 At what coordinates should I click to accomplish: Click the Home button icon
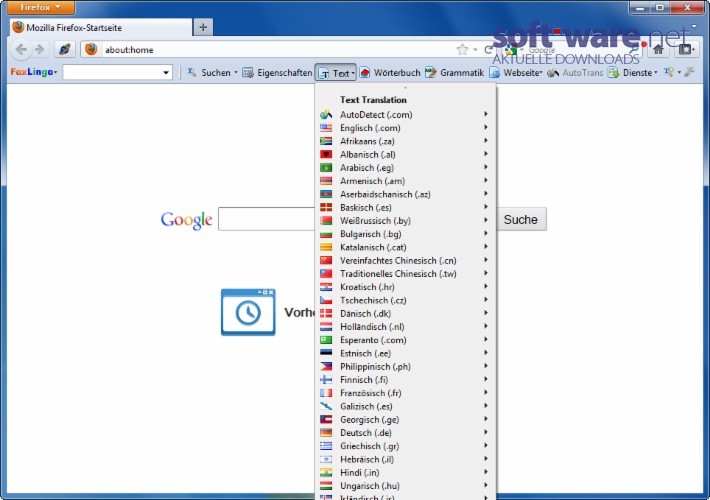click(658, 49)
